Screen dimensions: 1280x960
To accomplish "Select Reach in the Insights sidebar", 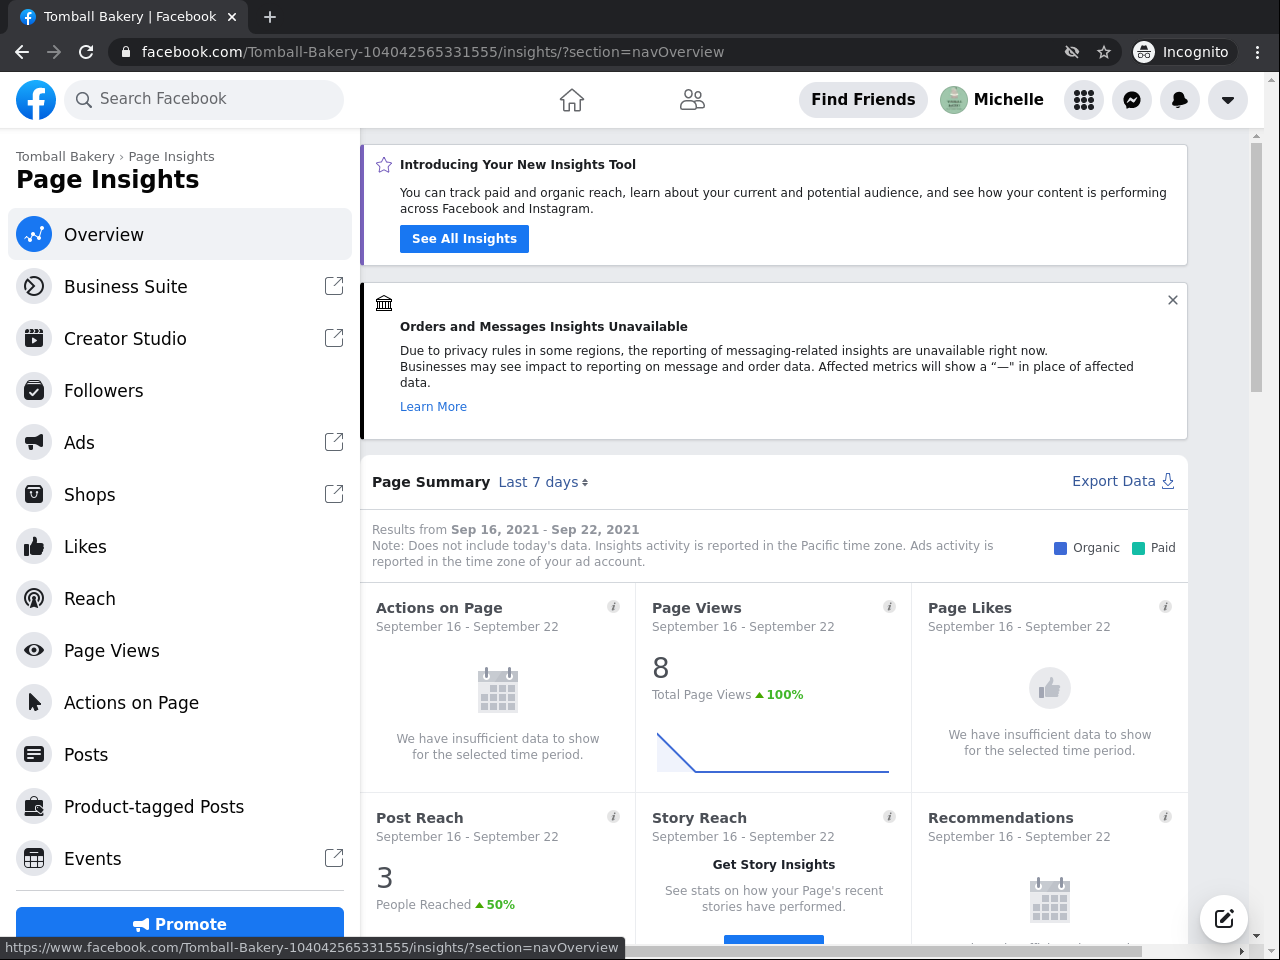I will 89,599.
